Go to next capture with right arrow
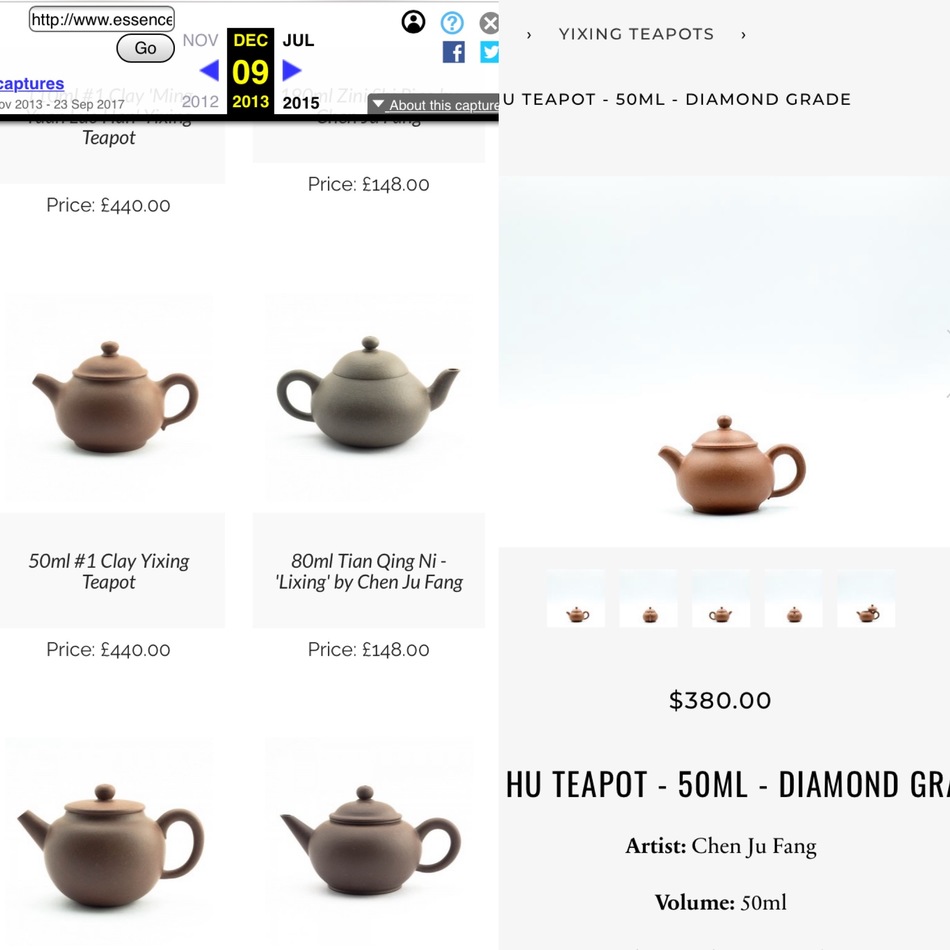This screenshot has width=950, height=950. (x=291, y=70)
